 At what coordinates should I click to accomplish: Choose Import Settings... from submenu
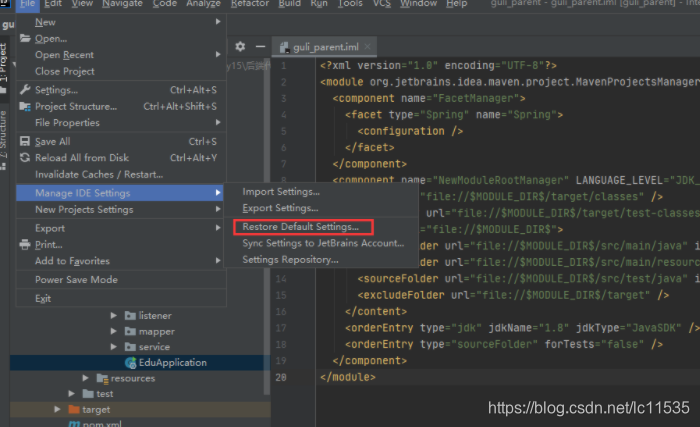tap(281, 192)
